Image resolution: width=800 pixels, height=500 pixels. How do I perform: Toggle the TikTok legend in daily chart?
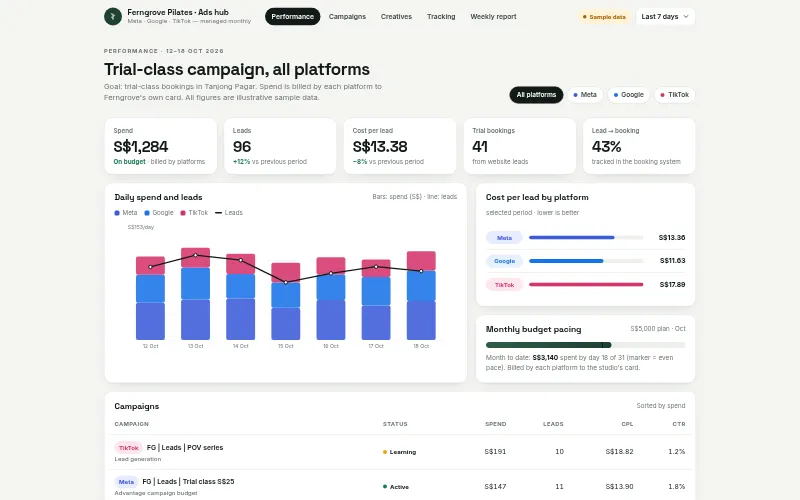[194, 213]
